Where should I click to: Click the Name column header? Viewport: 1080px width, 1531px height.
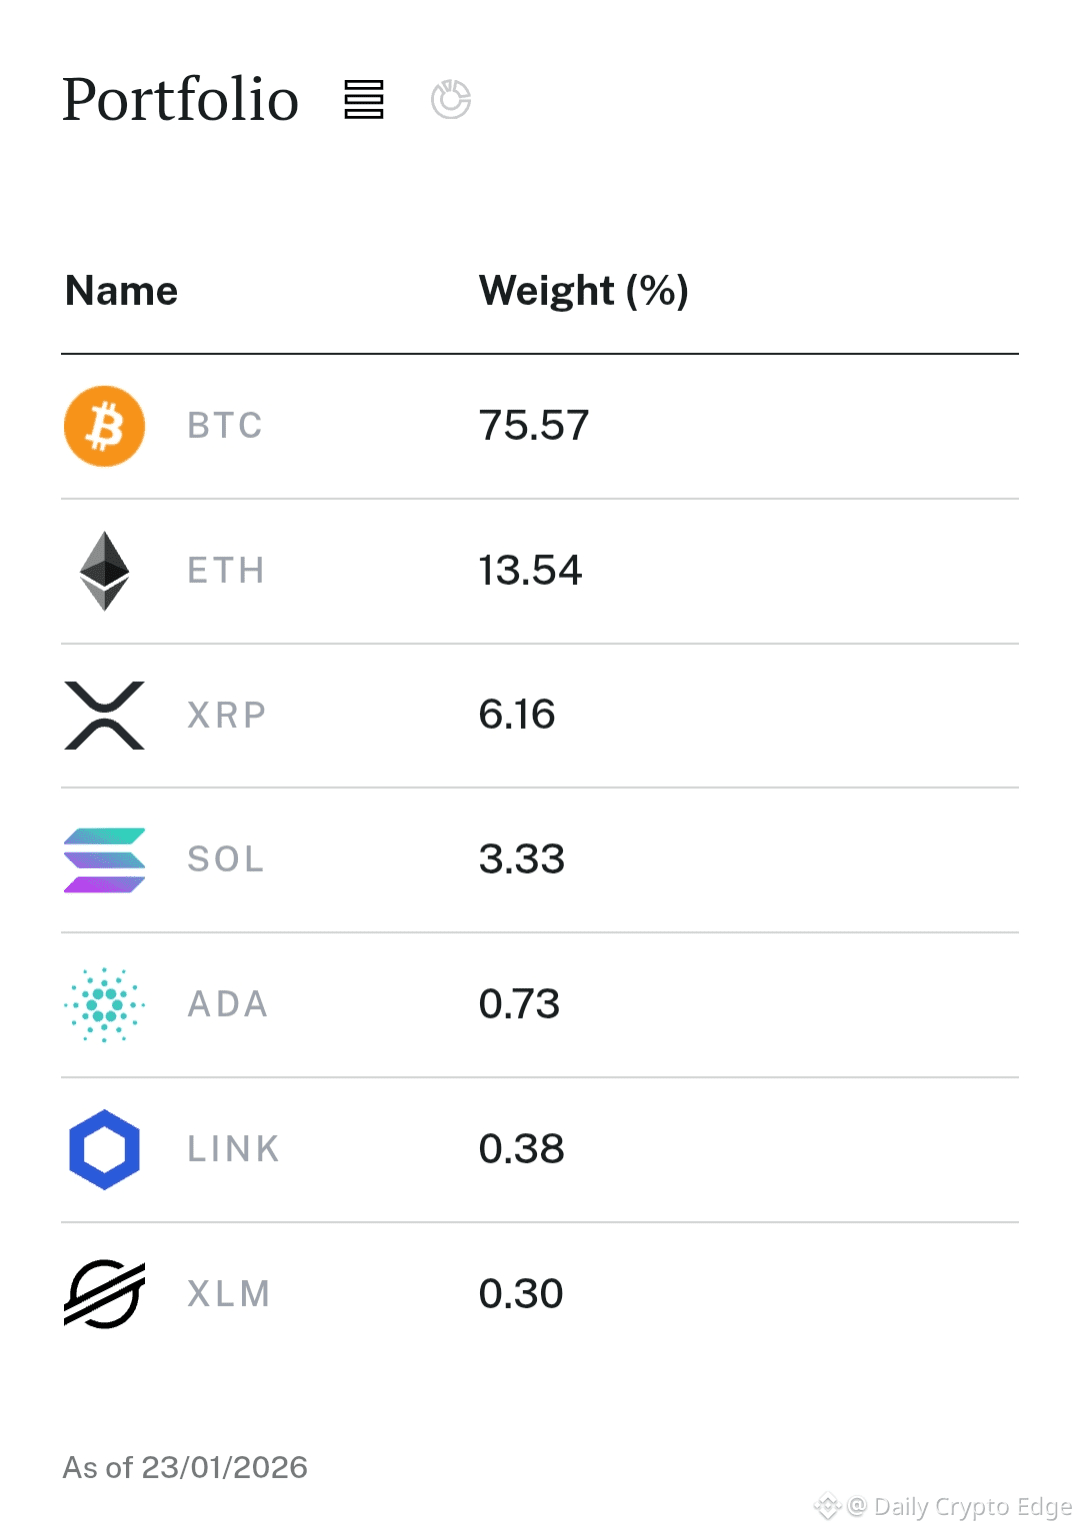[122, 291]
